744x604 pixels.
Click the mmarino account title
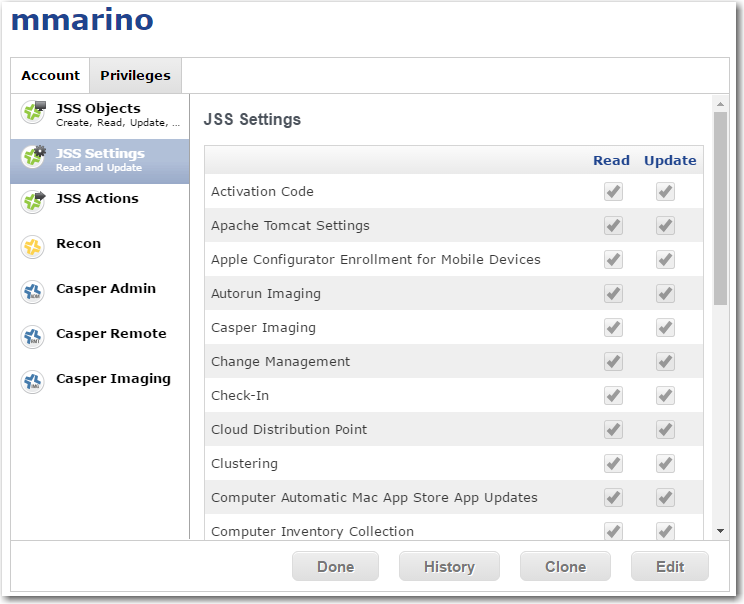pos(82,20)
